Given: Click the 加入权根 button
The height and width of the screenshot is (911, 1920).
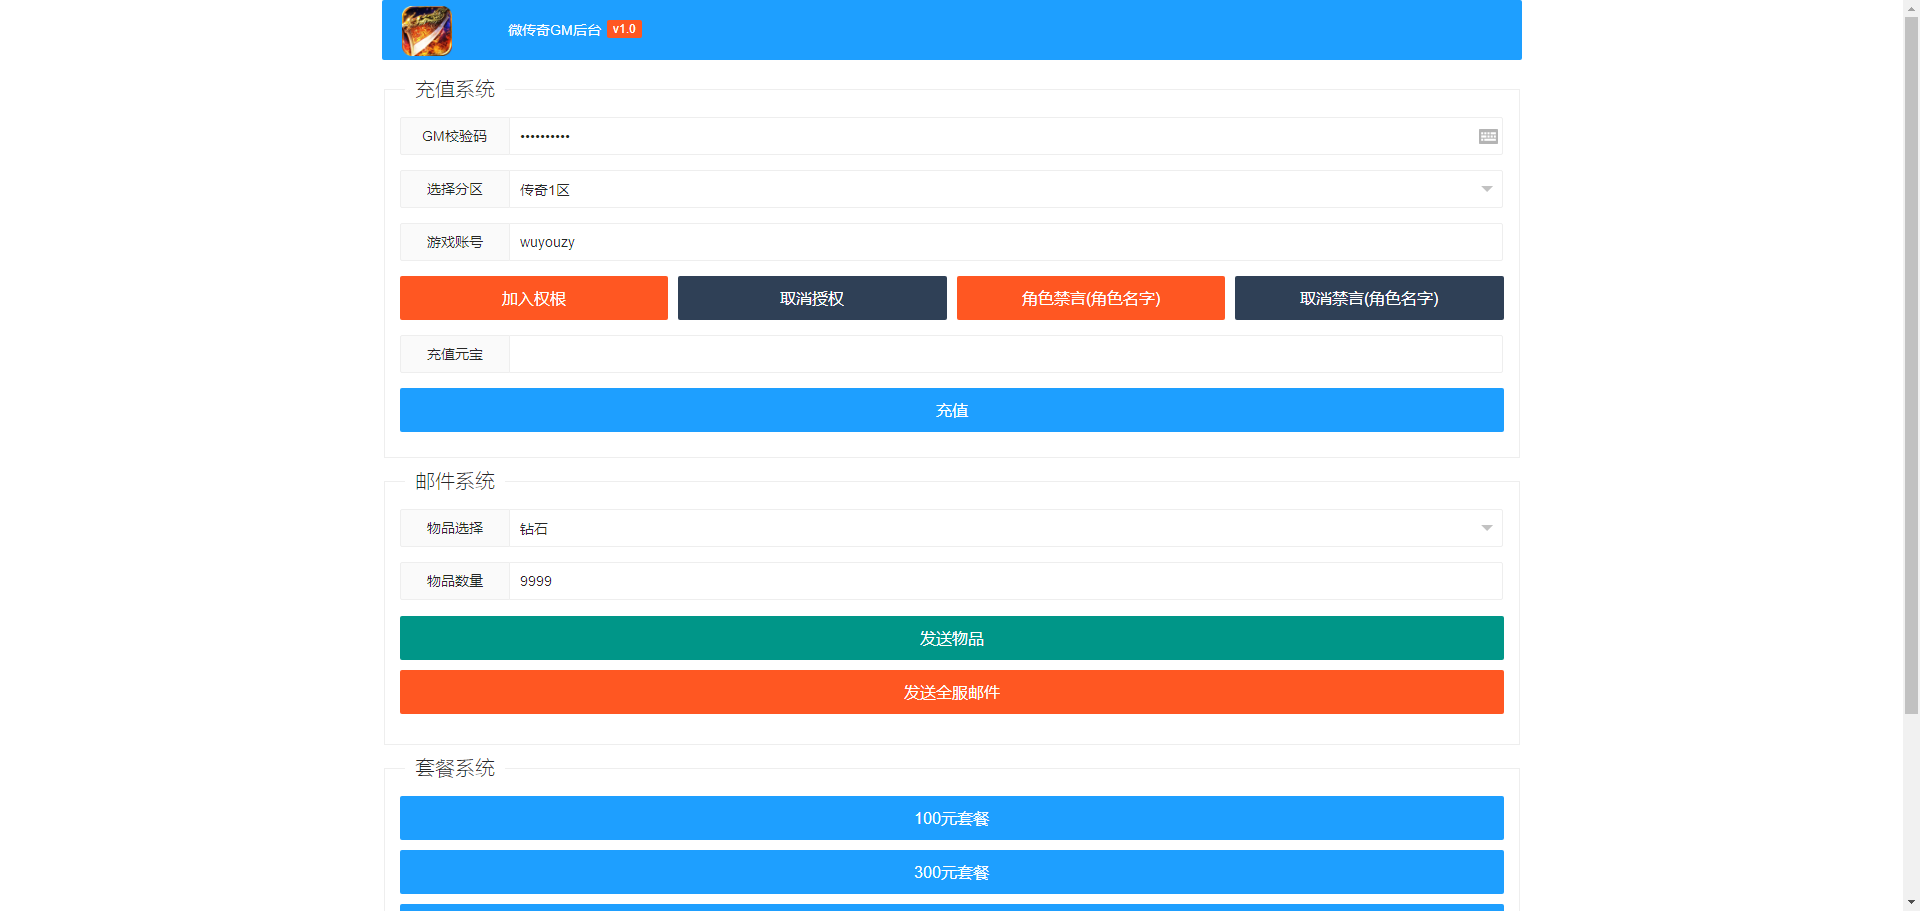Looking at the screenshot, I should [534, 298].
